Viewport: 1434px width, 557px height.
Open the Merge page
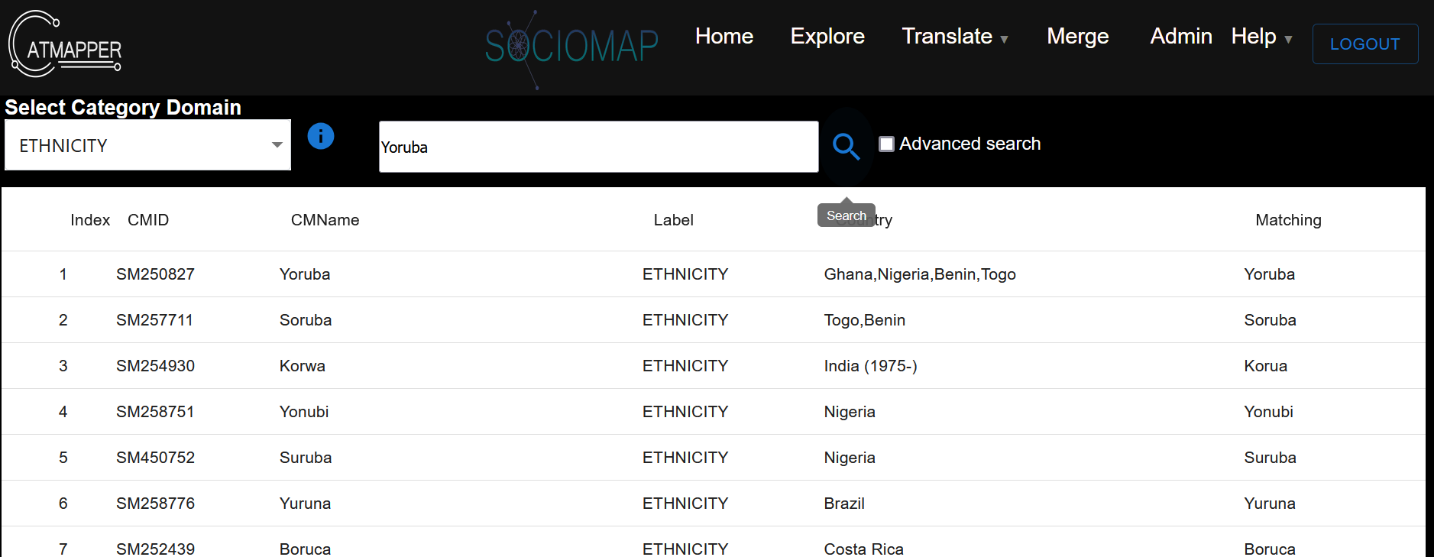pos(1077,37)
